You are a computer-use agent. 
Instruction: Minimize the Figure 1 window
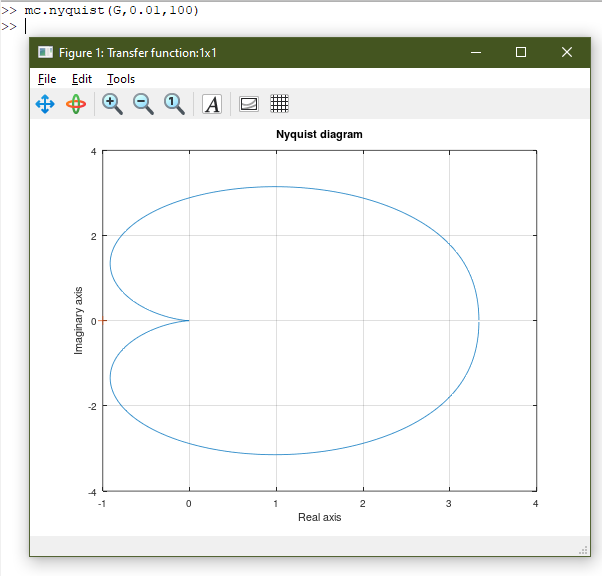coord(477,52)
